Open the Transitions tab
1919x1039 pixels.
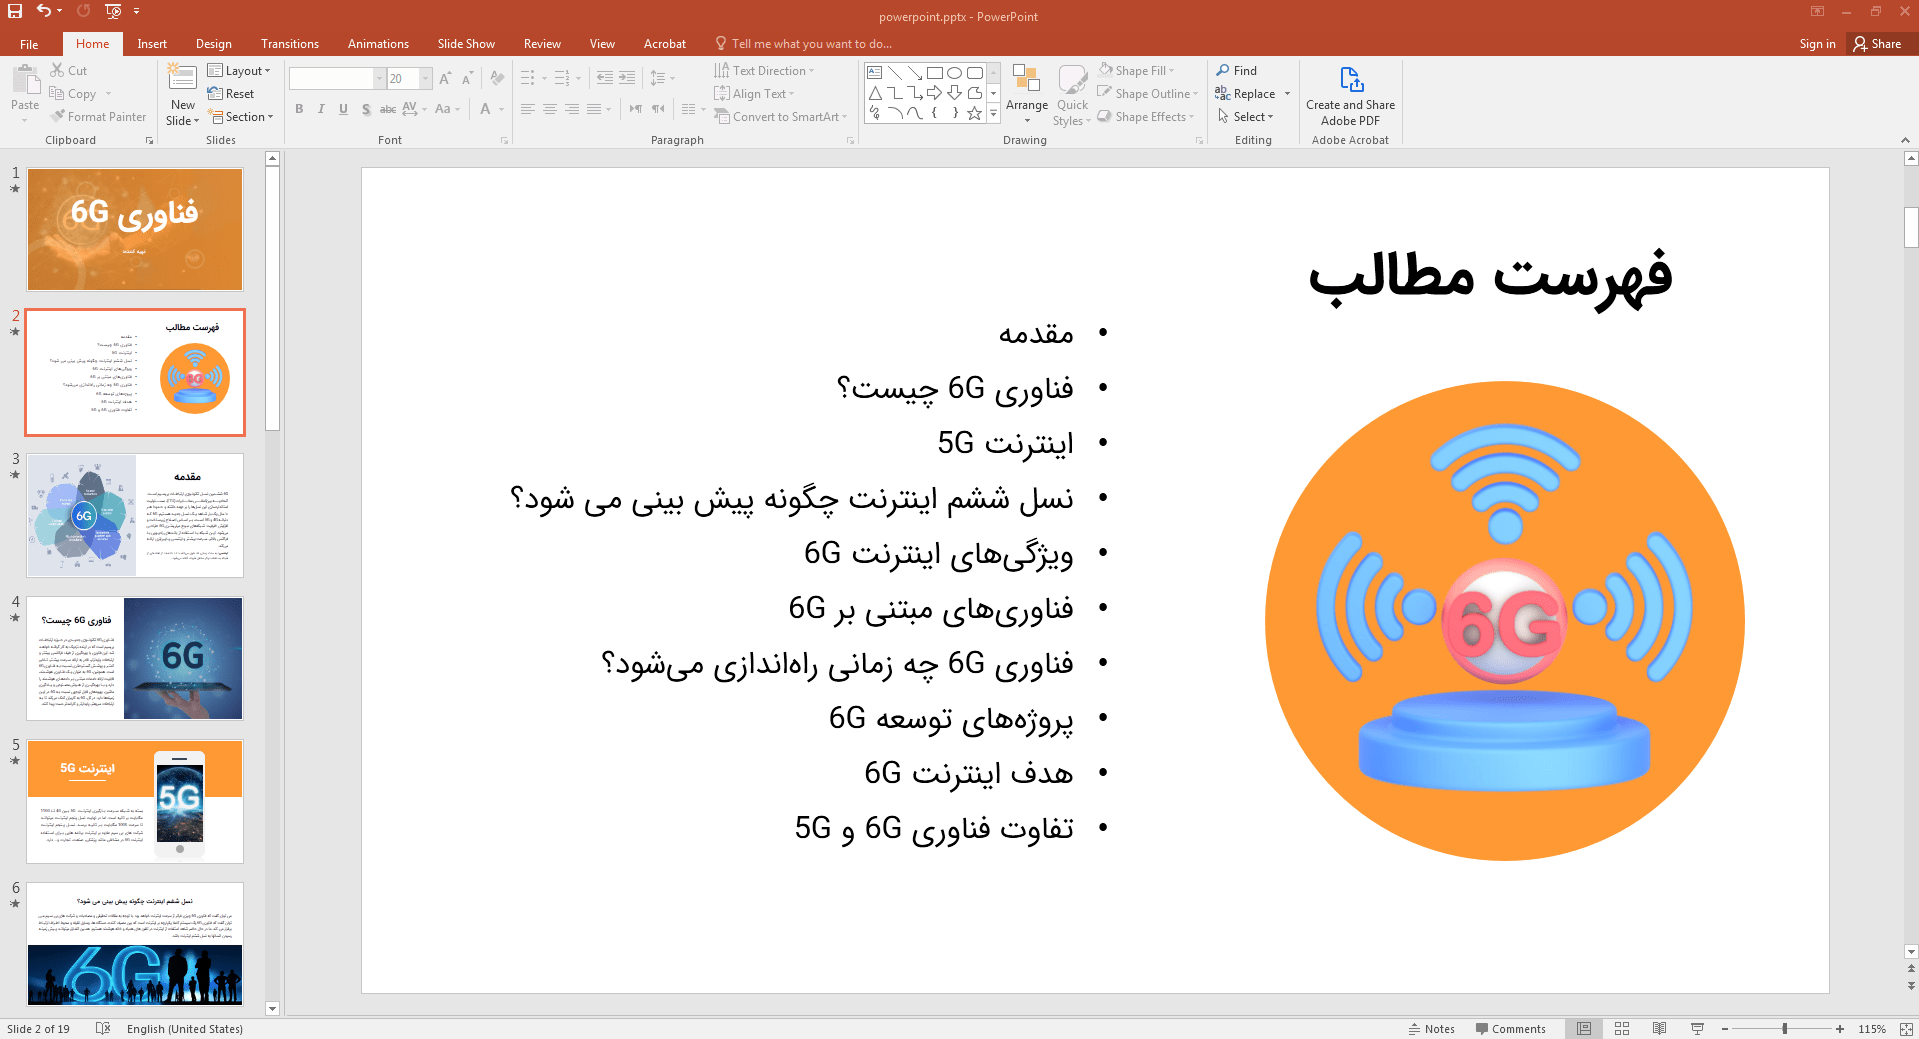tap(290, 44)
